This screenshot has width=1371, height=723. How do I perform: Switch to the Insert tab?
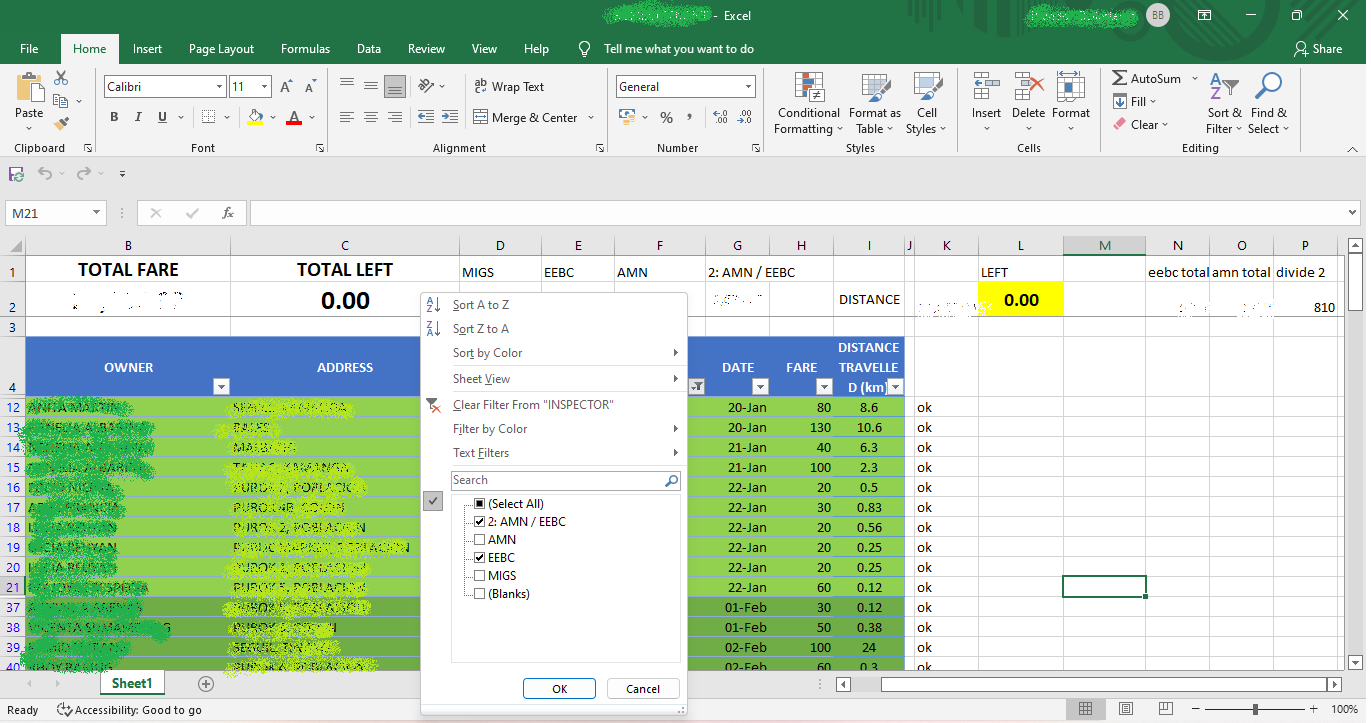[x=147, y=49]
